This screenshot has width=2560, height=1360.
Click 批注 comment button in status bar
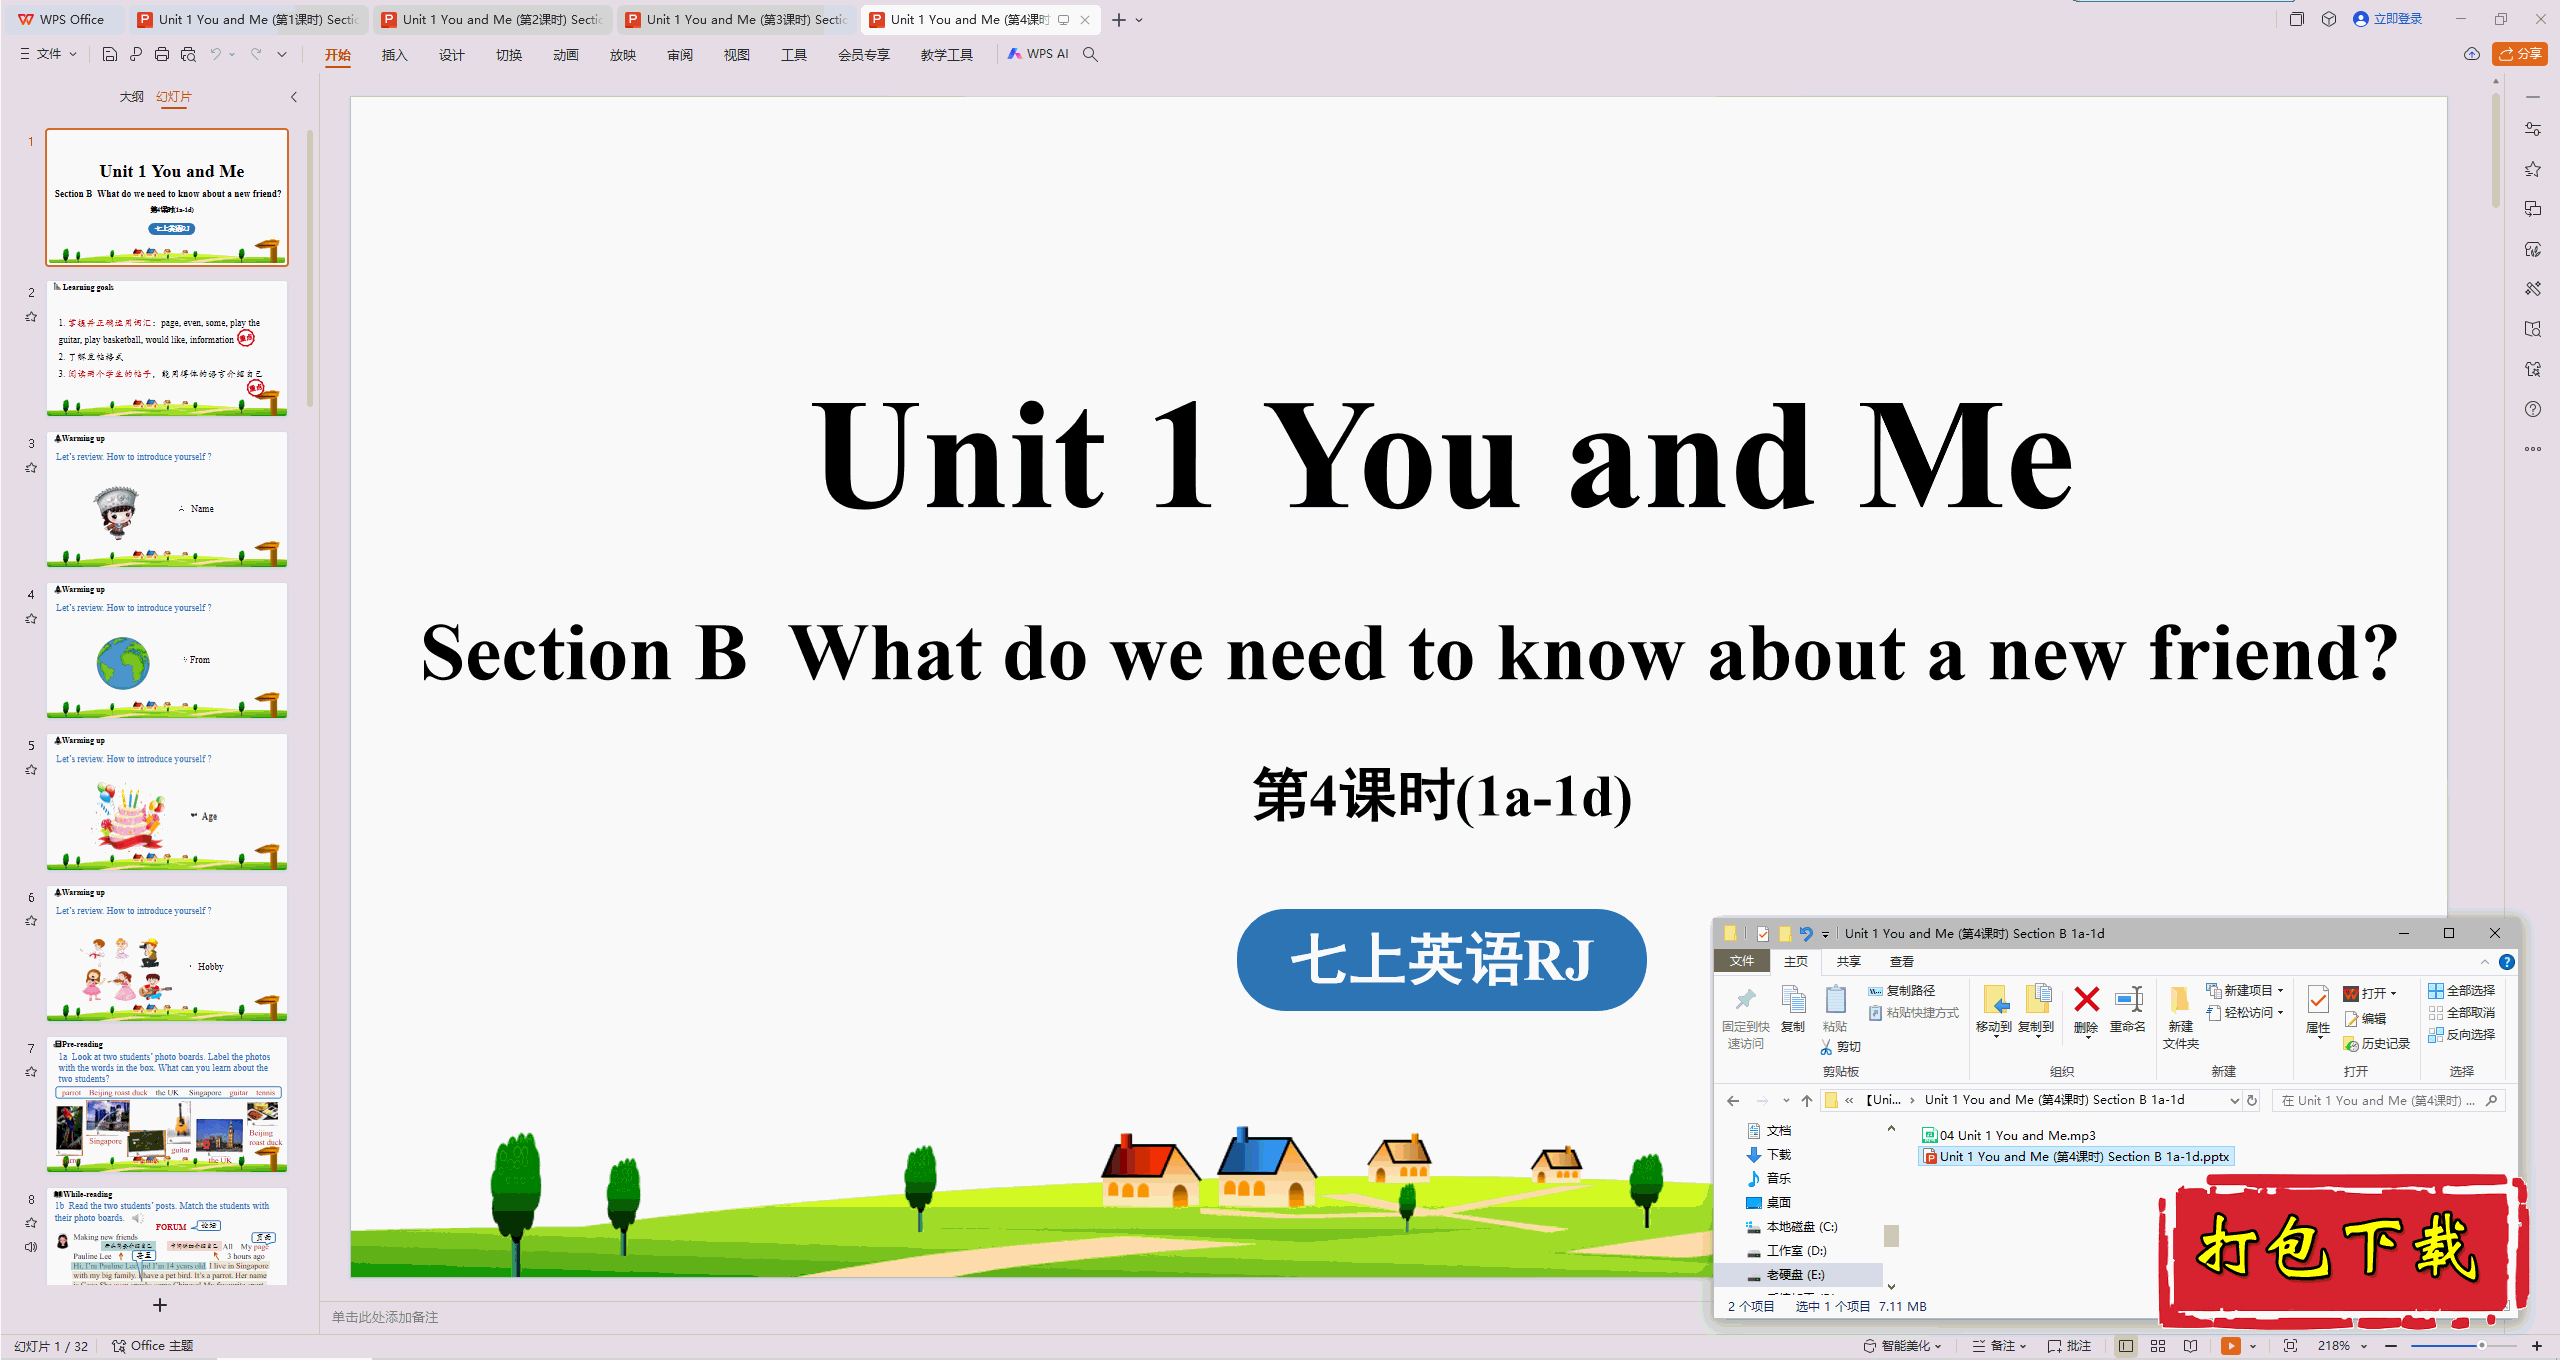pos(2070,1346)
